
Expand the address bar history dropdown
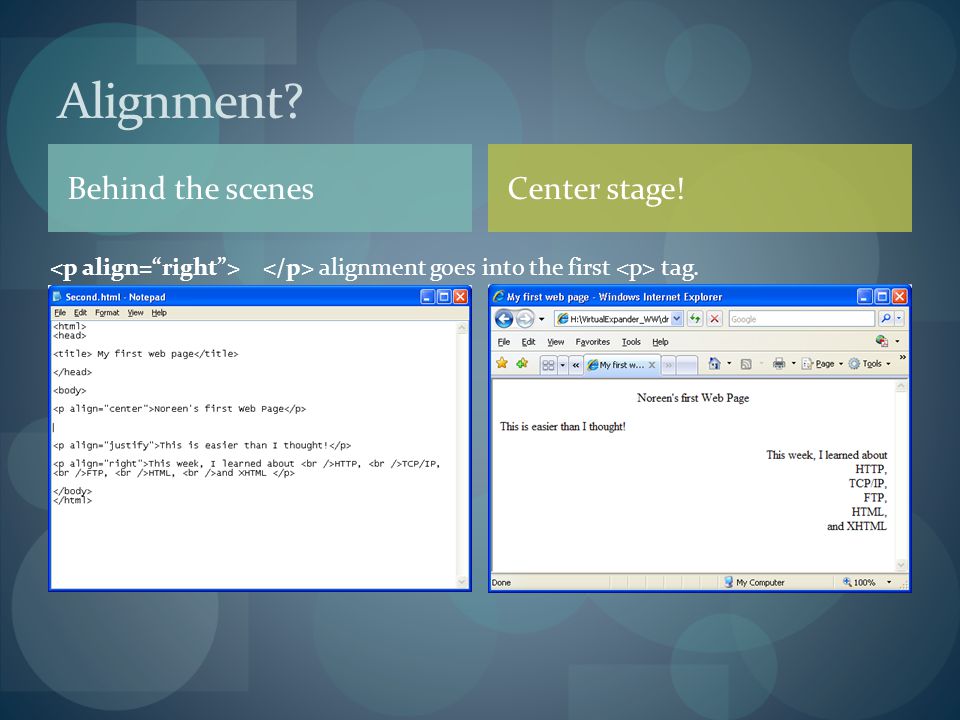coord(677,319)
